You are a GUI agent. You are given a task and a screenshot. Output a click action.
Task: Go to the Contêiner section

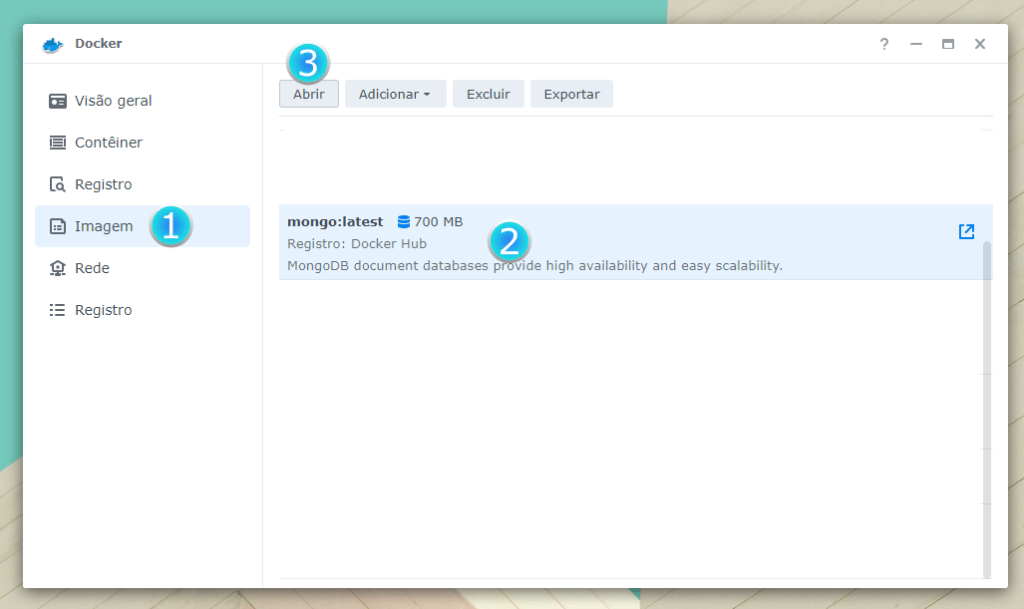(108, 143)
